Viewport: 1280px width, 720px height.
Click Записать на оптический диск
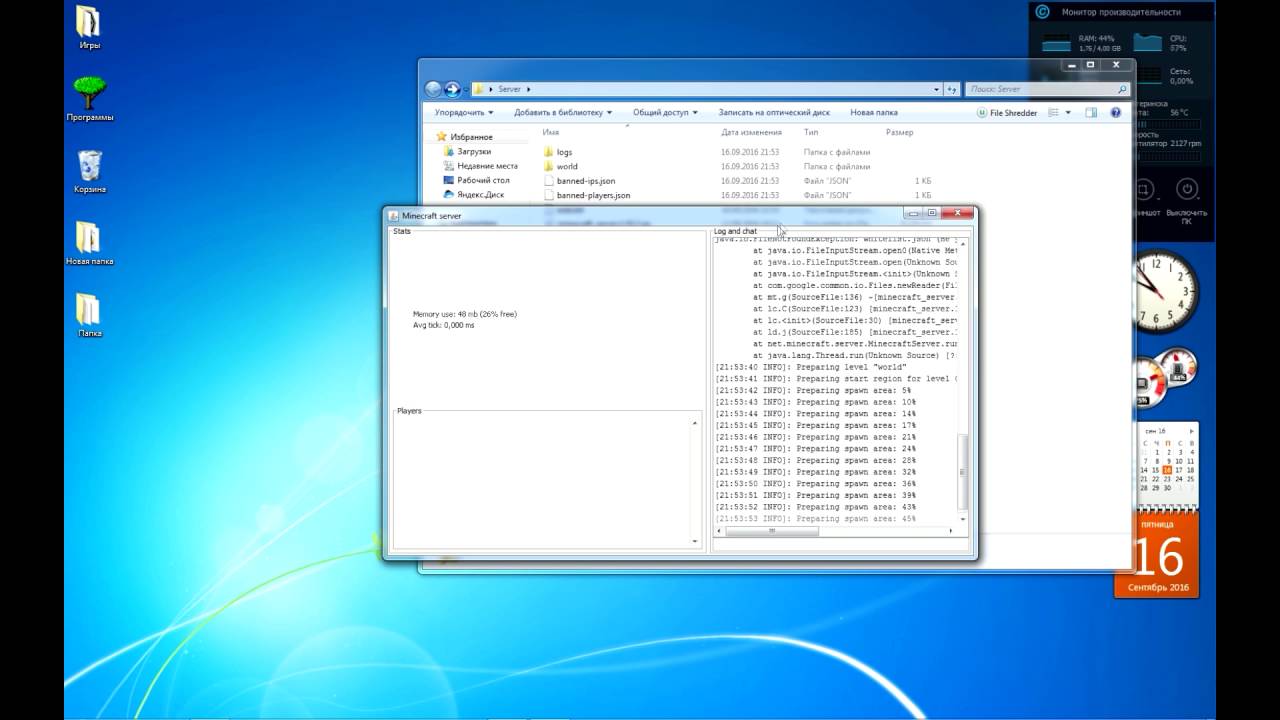coord(774,113)
